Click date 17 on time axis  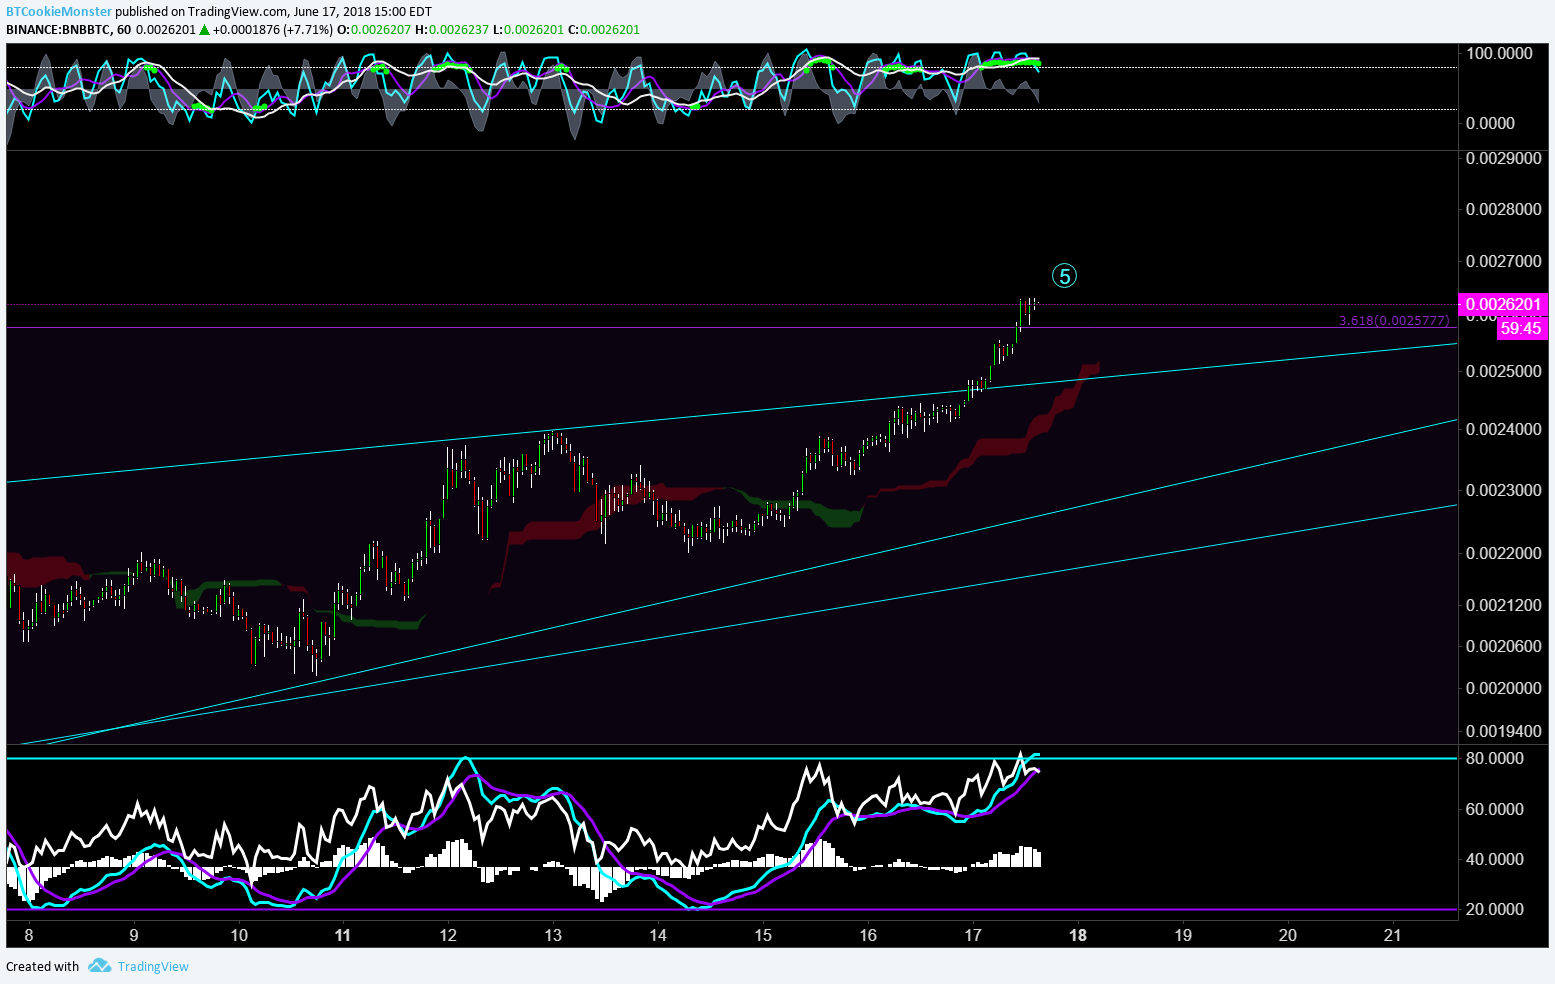pos(973,935)
